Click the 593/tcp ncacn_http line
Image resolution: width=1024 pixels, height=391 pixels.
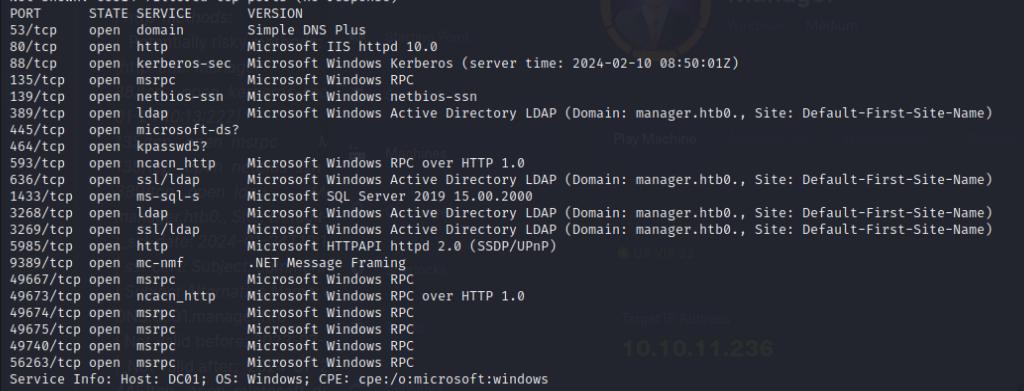(x=267, y=163)
